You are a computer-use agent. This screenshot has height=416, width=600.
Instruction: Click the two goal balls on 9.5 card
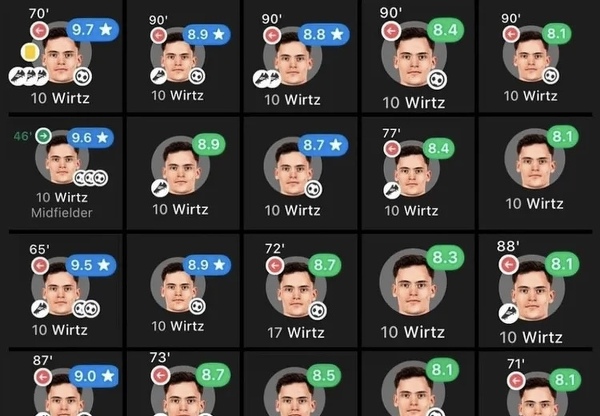tap(86, 308)
